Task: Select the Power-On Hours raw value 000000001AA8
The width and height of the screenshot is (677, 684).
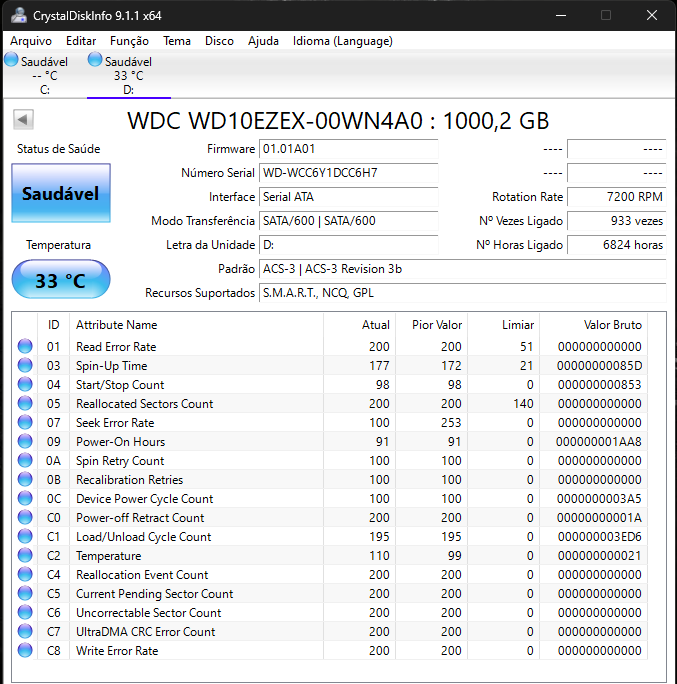Action: [x=599, y=442]
